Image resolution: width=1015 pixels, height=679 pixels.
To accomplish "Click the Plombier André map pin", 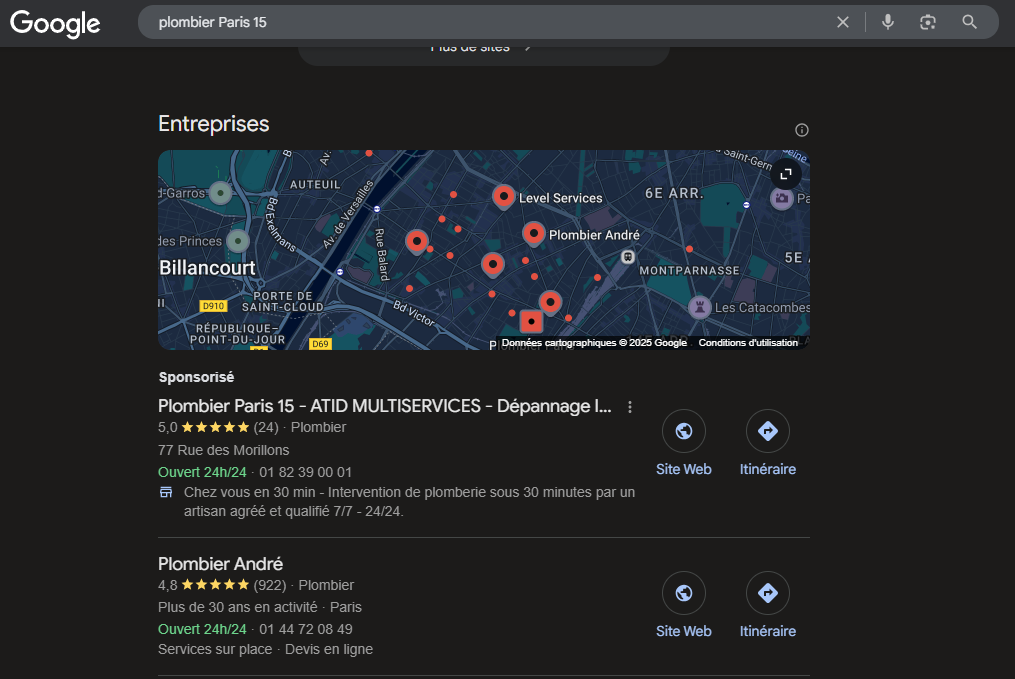I will [x=533, y=234].
